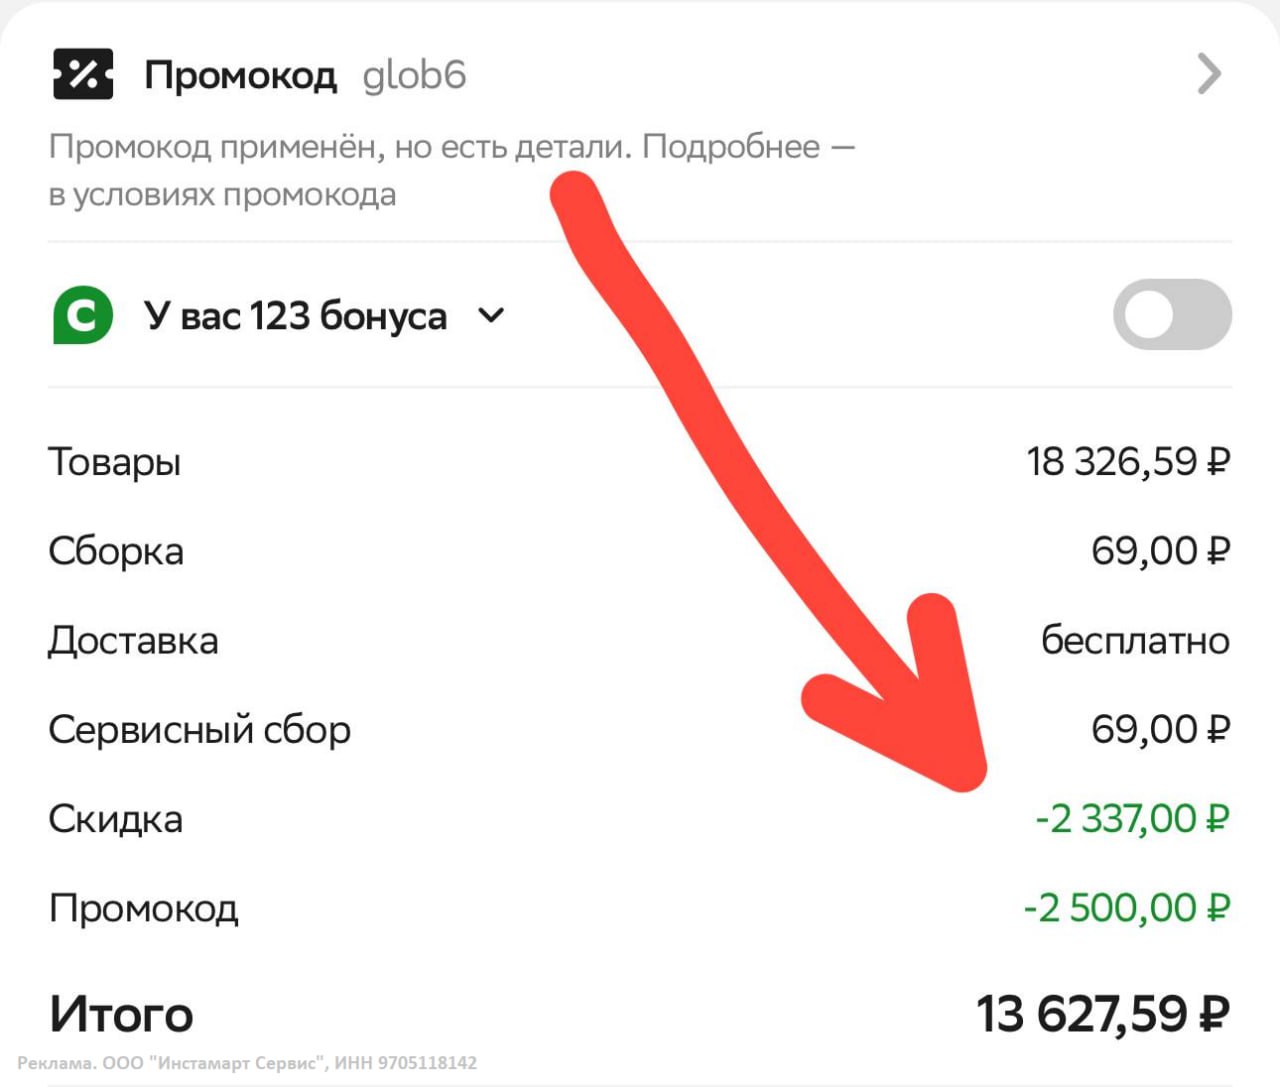The width and height of the screenshot is (1280, 1087).
Task: Click the green promo amount -2 500,00 ₽
Action: click(1125, 908)
